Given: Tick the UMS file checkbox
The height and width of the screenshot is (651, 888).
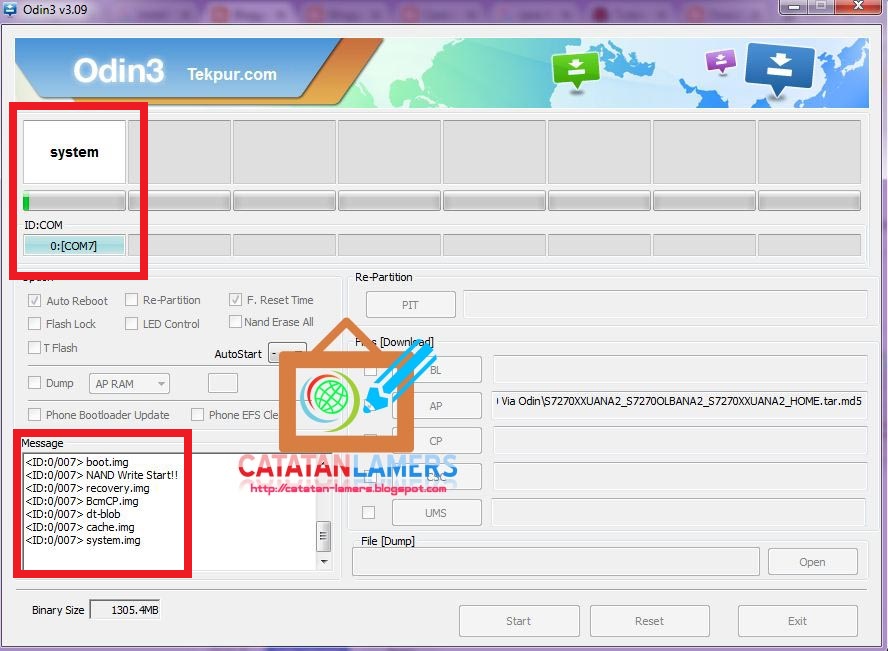Looking at the screenshot, I should [368, 512].
